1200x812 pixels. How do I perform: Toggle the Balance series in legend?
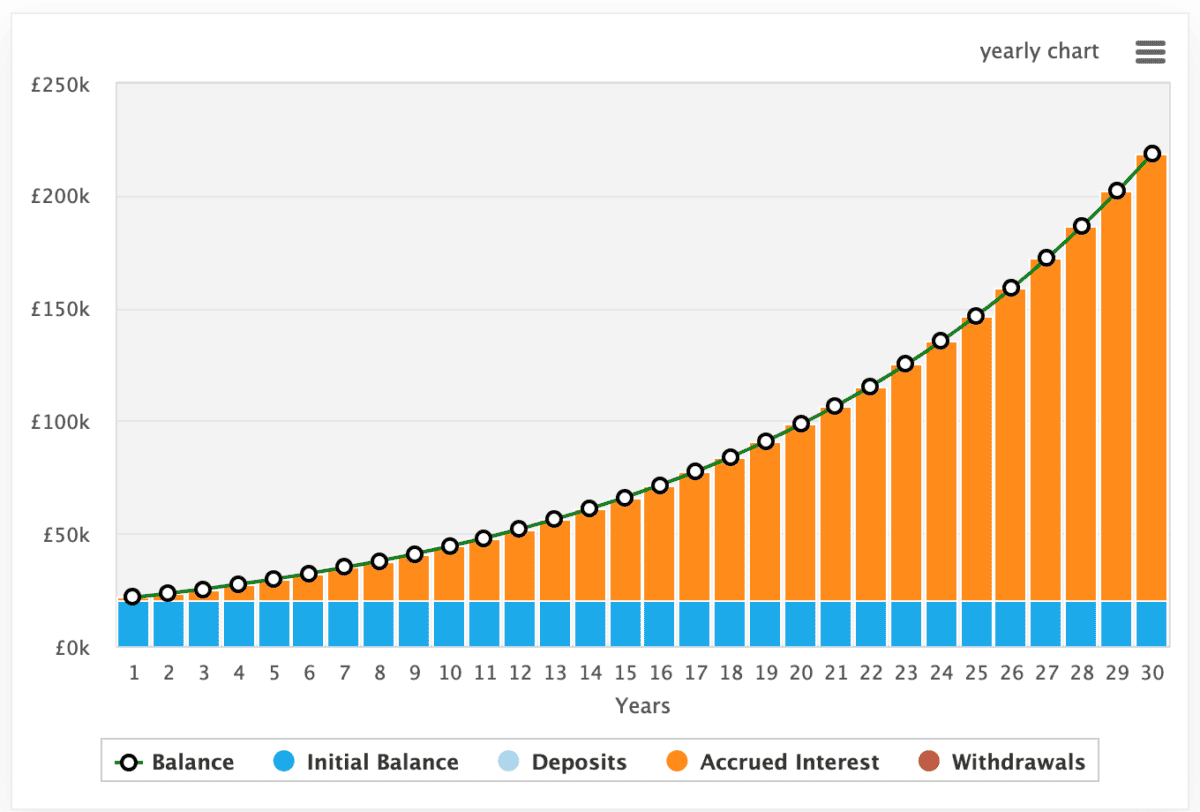coord(192,762)
